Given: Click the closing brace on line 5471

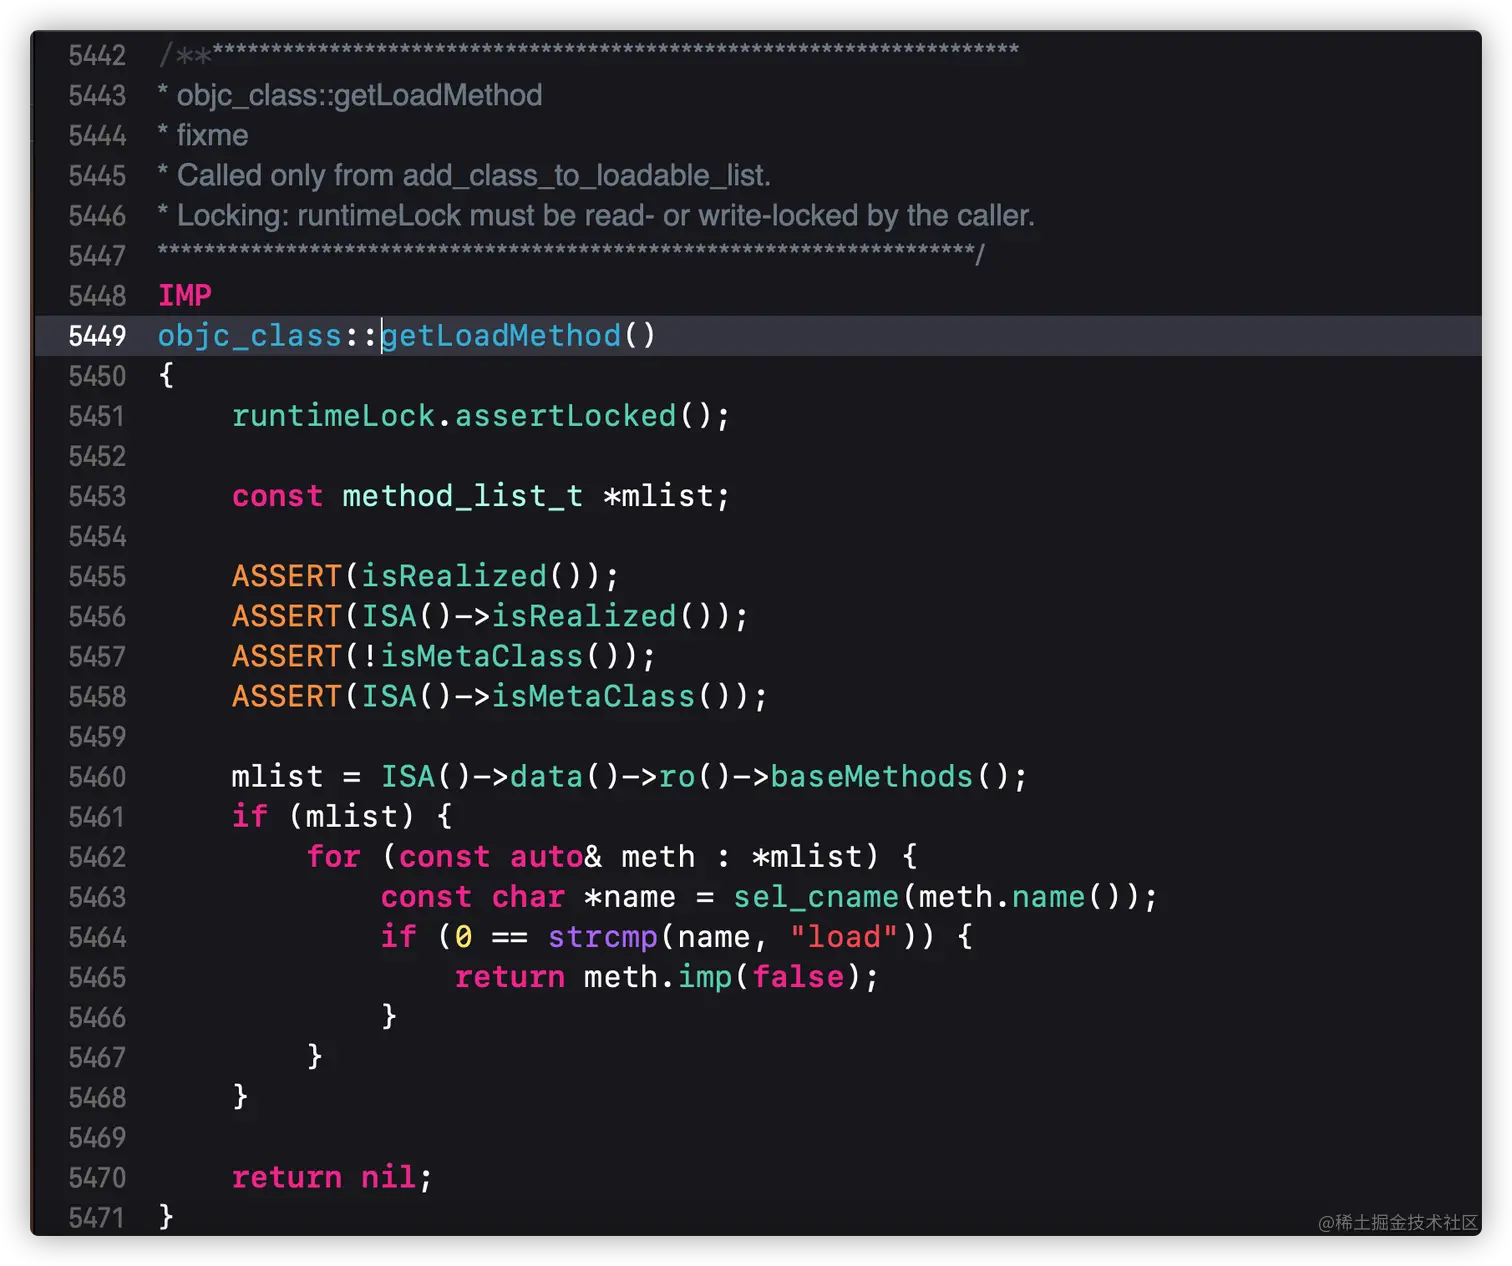Looking at the screenshot, I should 167,1217.
